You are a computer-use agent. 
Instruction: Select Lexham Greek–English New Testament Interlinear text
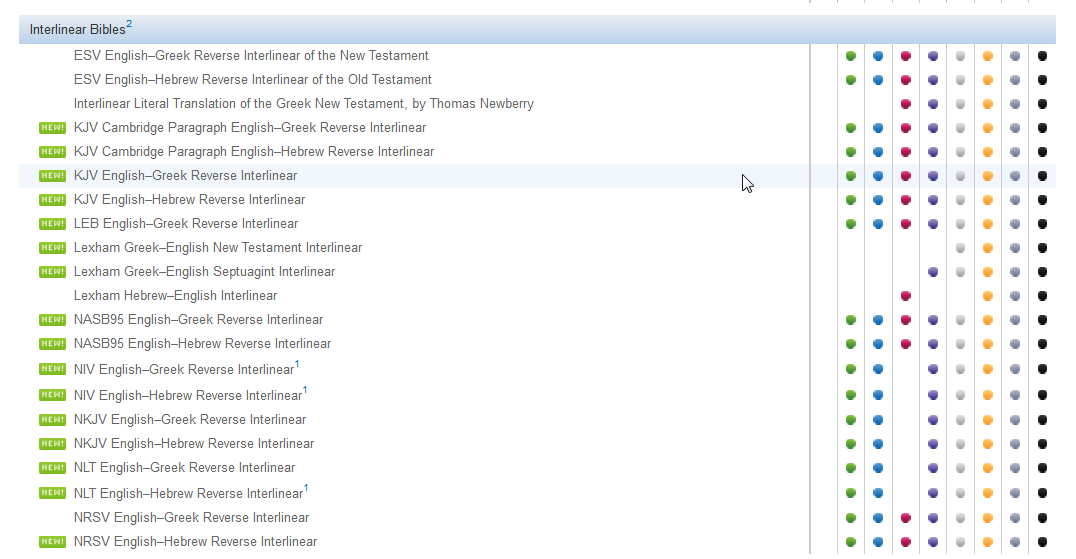pos(218,248)
